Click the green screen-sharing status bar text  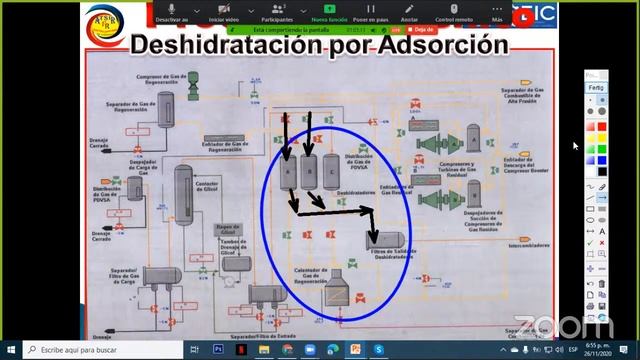pos(291,30)
